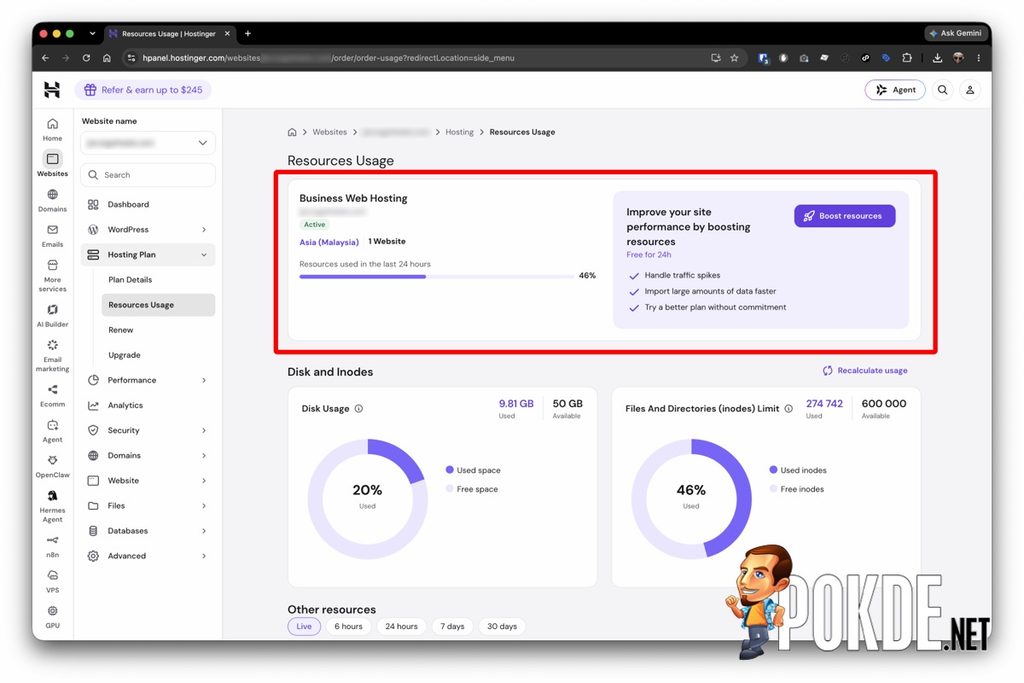This screenshot has height=683, width=1024.
Task: Expand the Advanced menu
Action: (x=148, y=556)
